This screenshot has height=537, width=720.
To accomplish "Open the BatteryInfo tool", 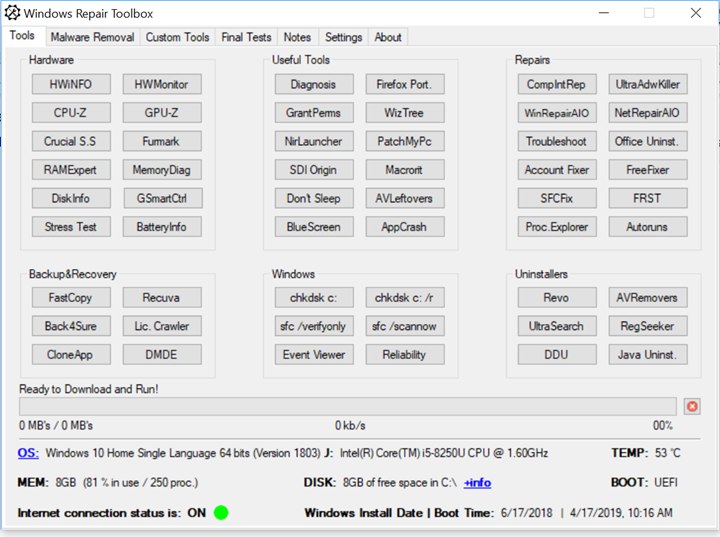I will click(162, 227).
